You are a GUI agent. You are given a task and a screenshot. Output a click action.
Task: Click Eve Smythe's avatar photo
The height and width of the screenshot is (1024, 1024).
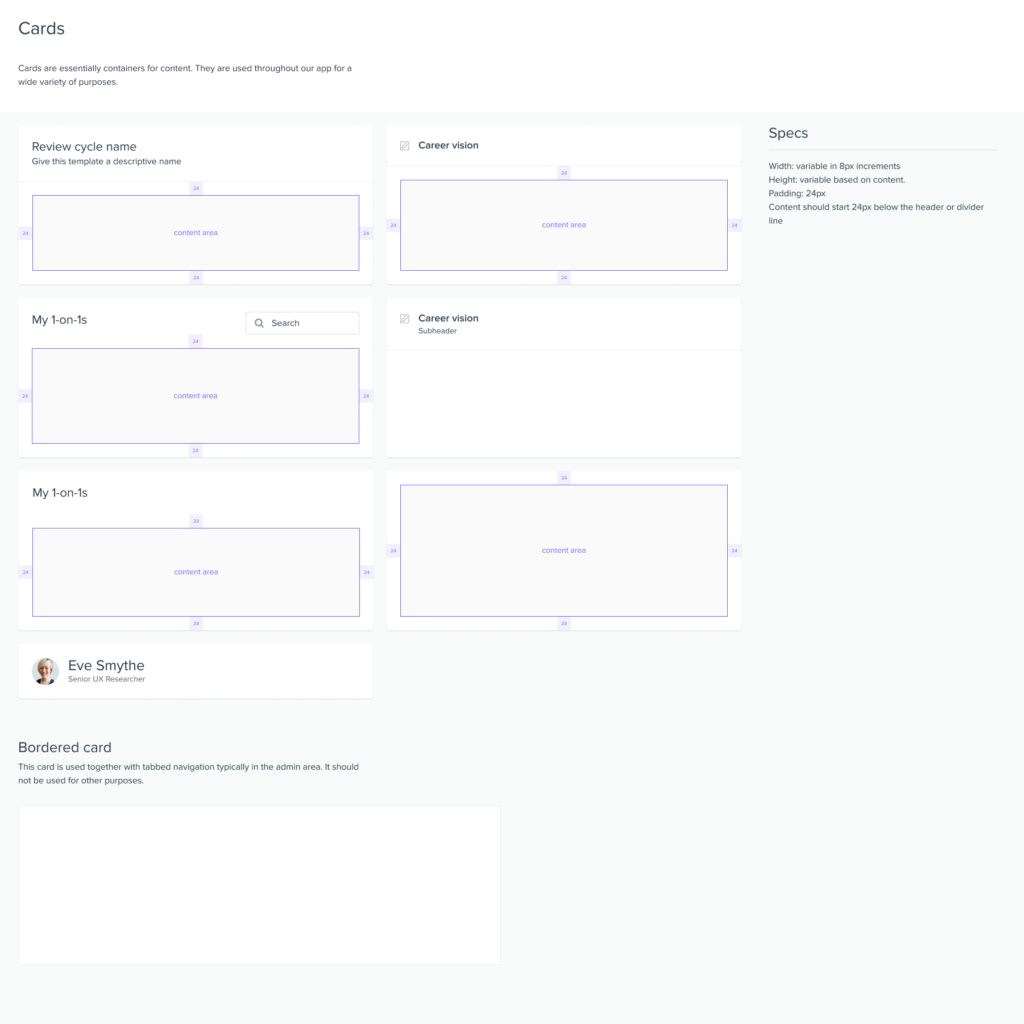point(46,671)
